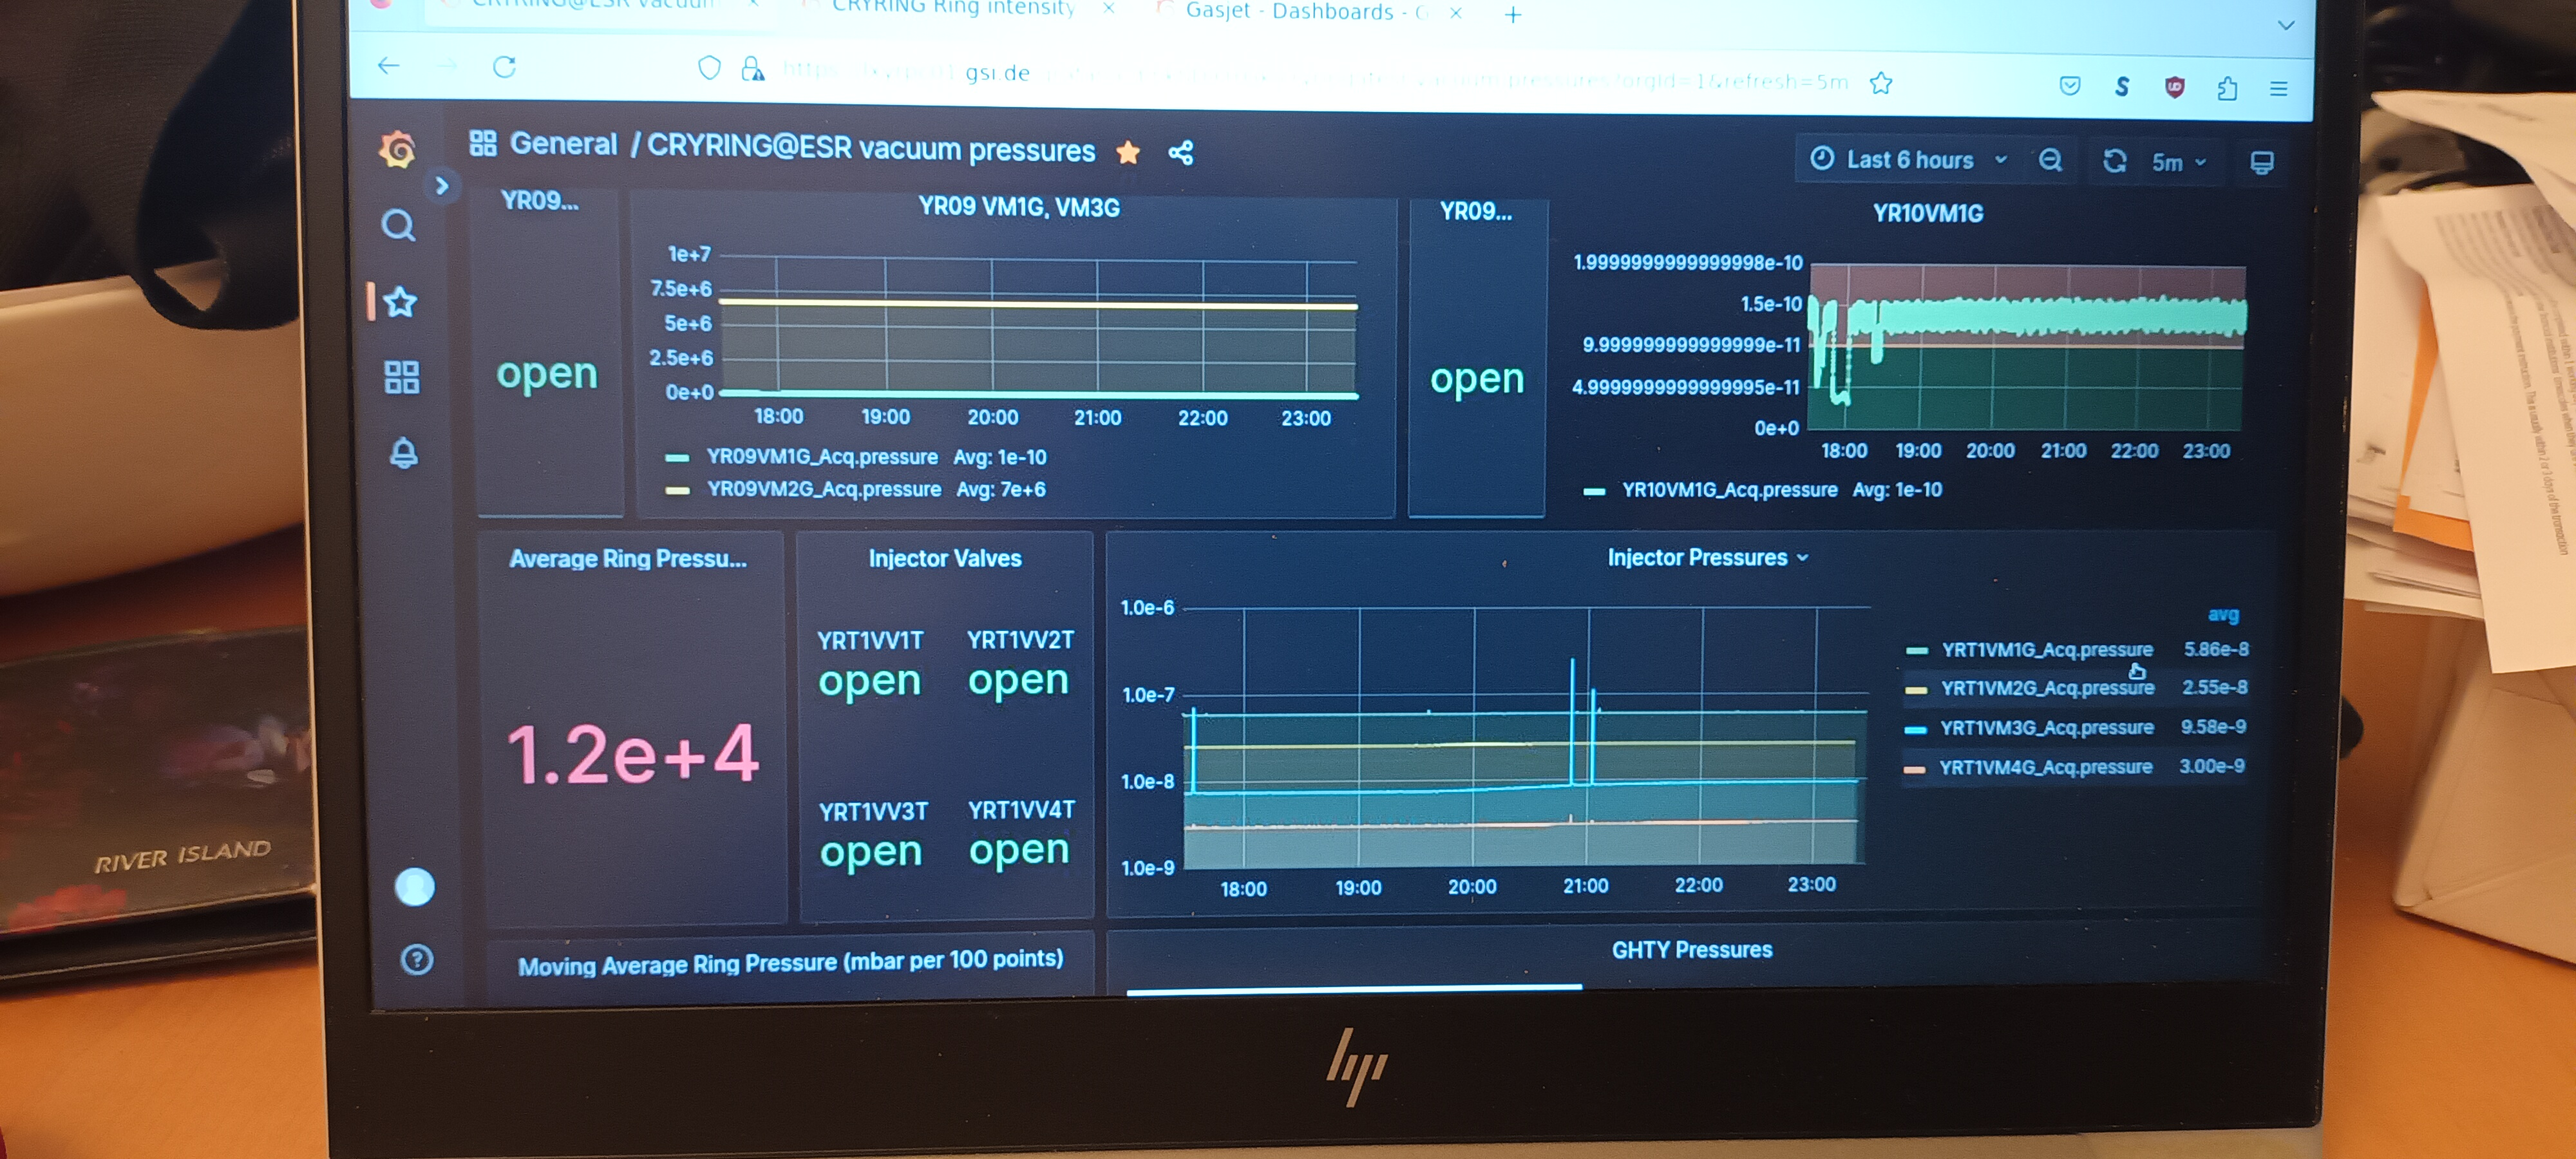Open a new browser tab
Image resolution: width=2576 pixels, height=1159 pixels.
(1513, 15)
